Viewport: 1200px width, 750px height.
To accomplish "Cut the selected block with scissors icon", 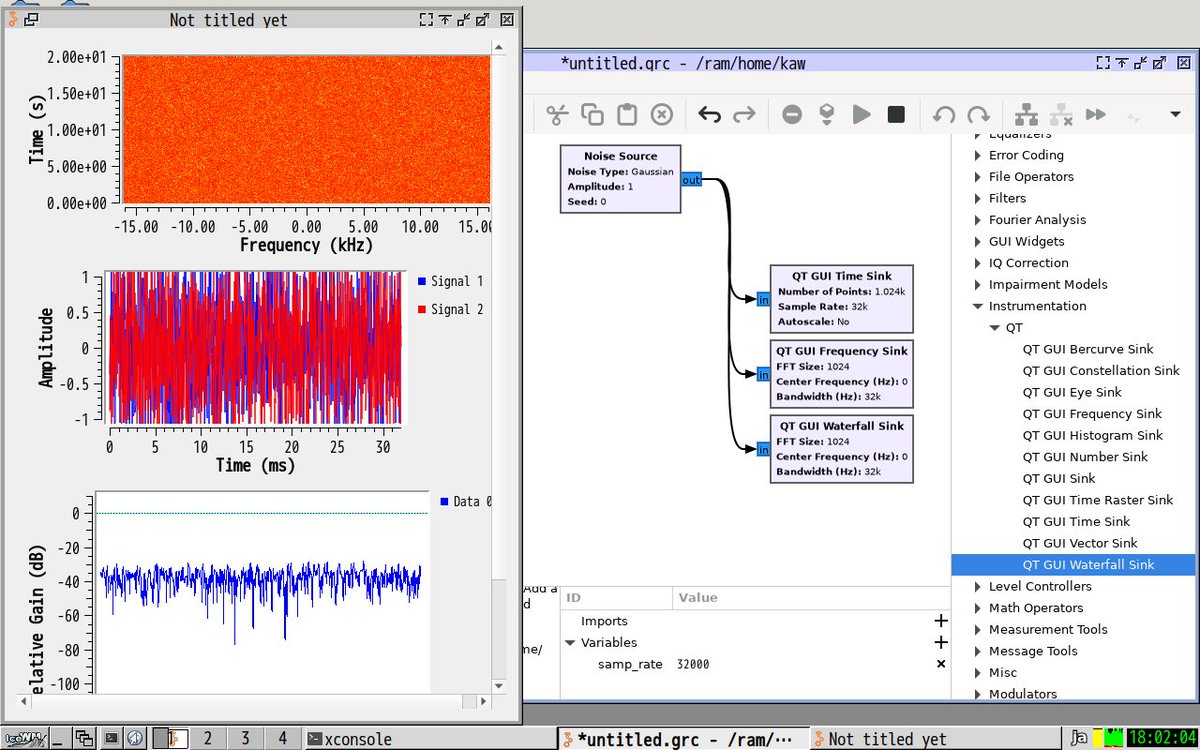I will pyautogui.click(x=557, y=114).
